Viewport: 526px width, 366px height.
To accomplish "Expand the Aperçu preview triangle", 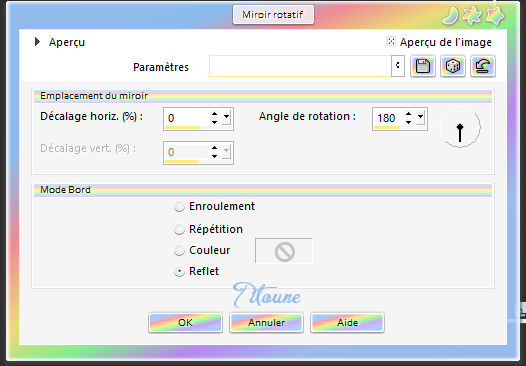I will [37, 42].
